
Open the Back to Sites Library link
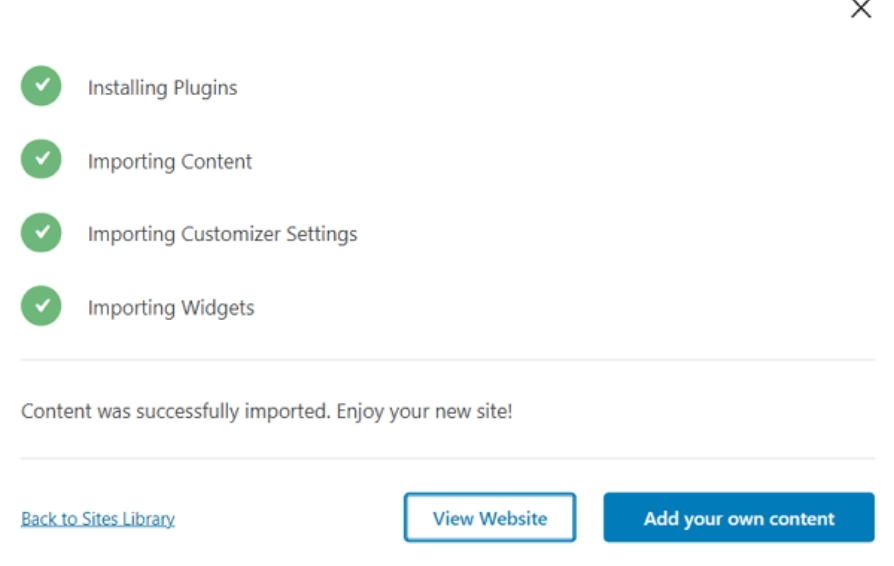pos(98,519)
